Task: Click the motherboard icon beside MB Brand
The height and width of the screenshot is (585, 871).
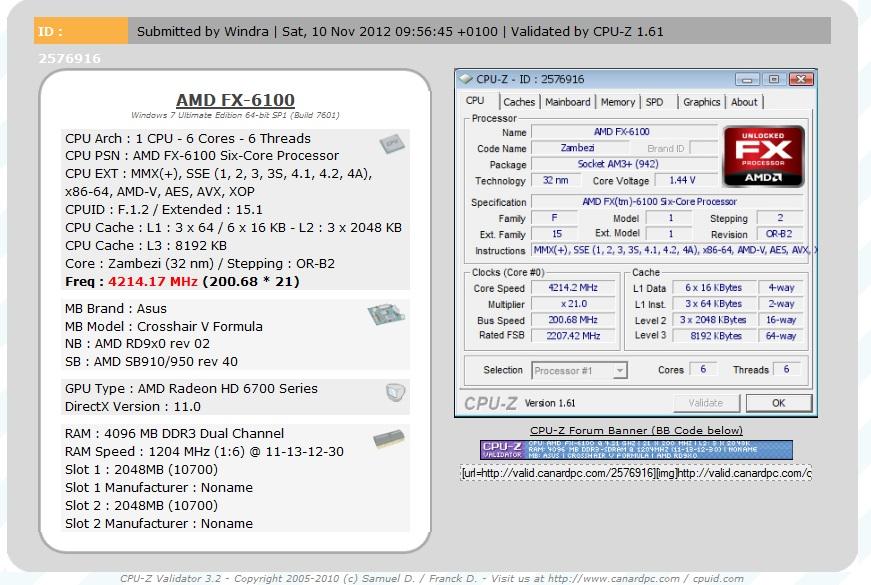Action: (x=386, y=314)
